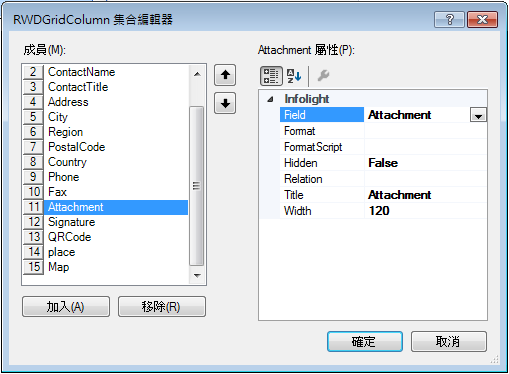Click the members list scrollbar thumb
509x374 pixels.
click(x=197, y=186)
